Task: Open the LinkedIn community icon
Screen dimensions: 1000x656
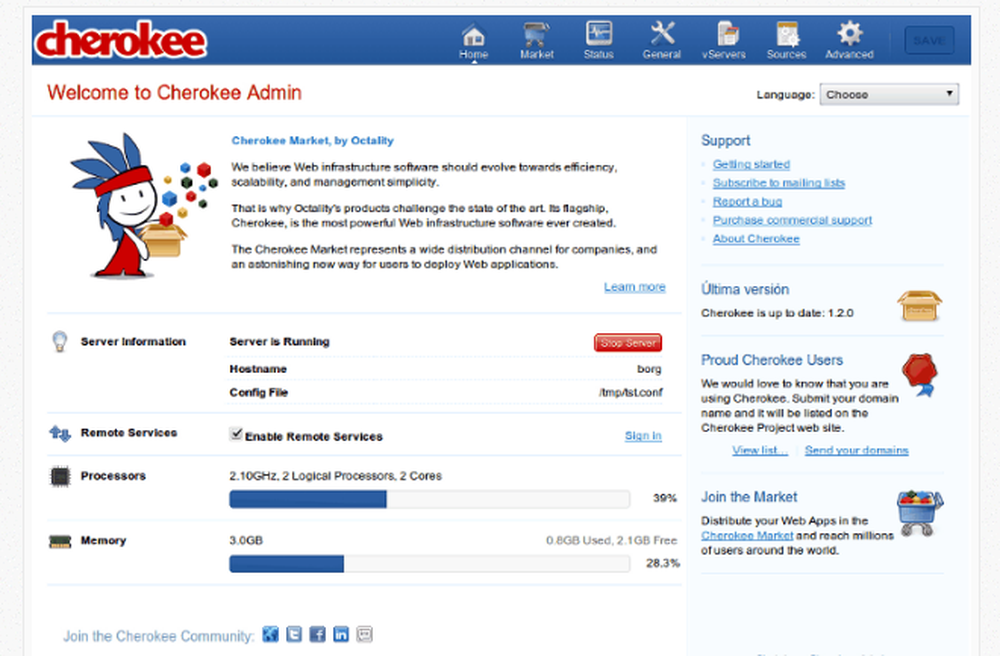Action: 341,634
